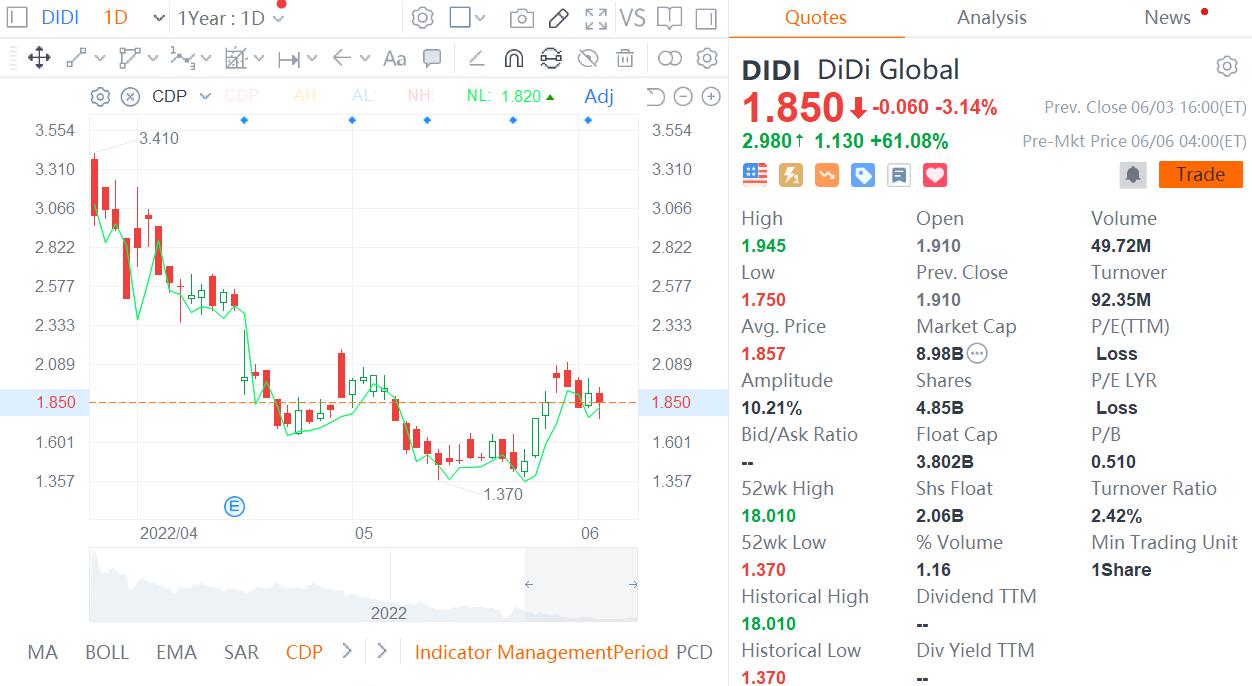Open CDP indicator settings gear
Viewport: 1252px width, 686px height.
(100, 97)
